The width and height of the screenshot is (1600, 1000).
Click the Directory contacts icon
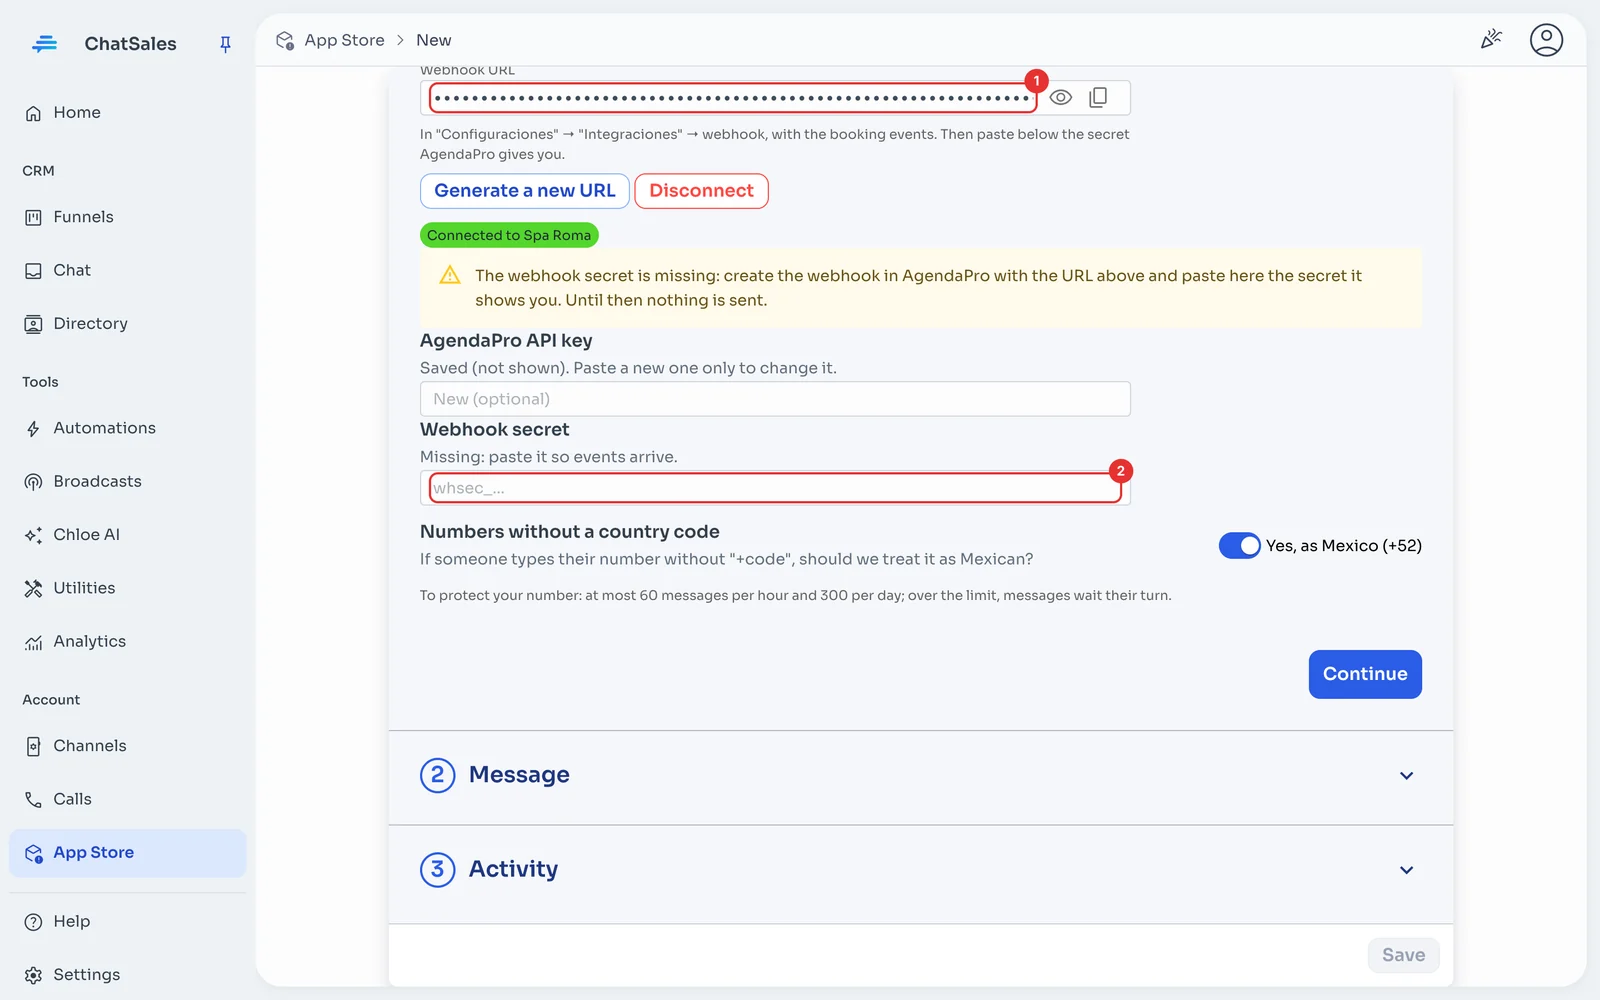(33, 324)
